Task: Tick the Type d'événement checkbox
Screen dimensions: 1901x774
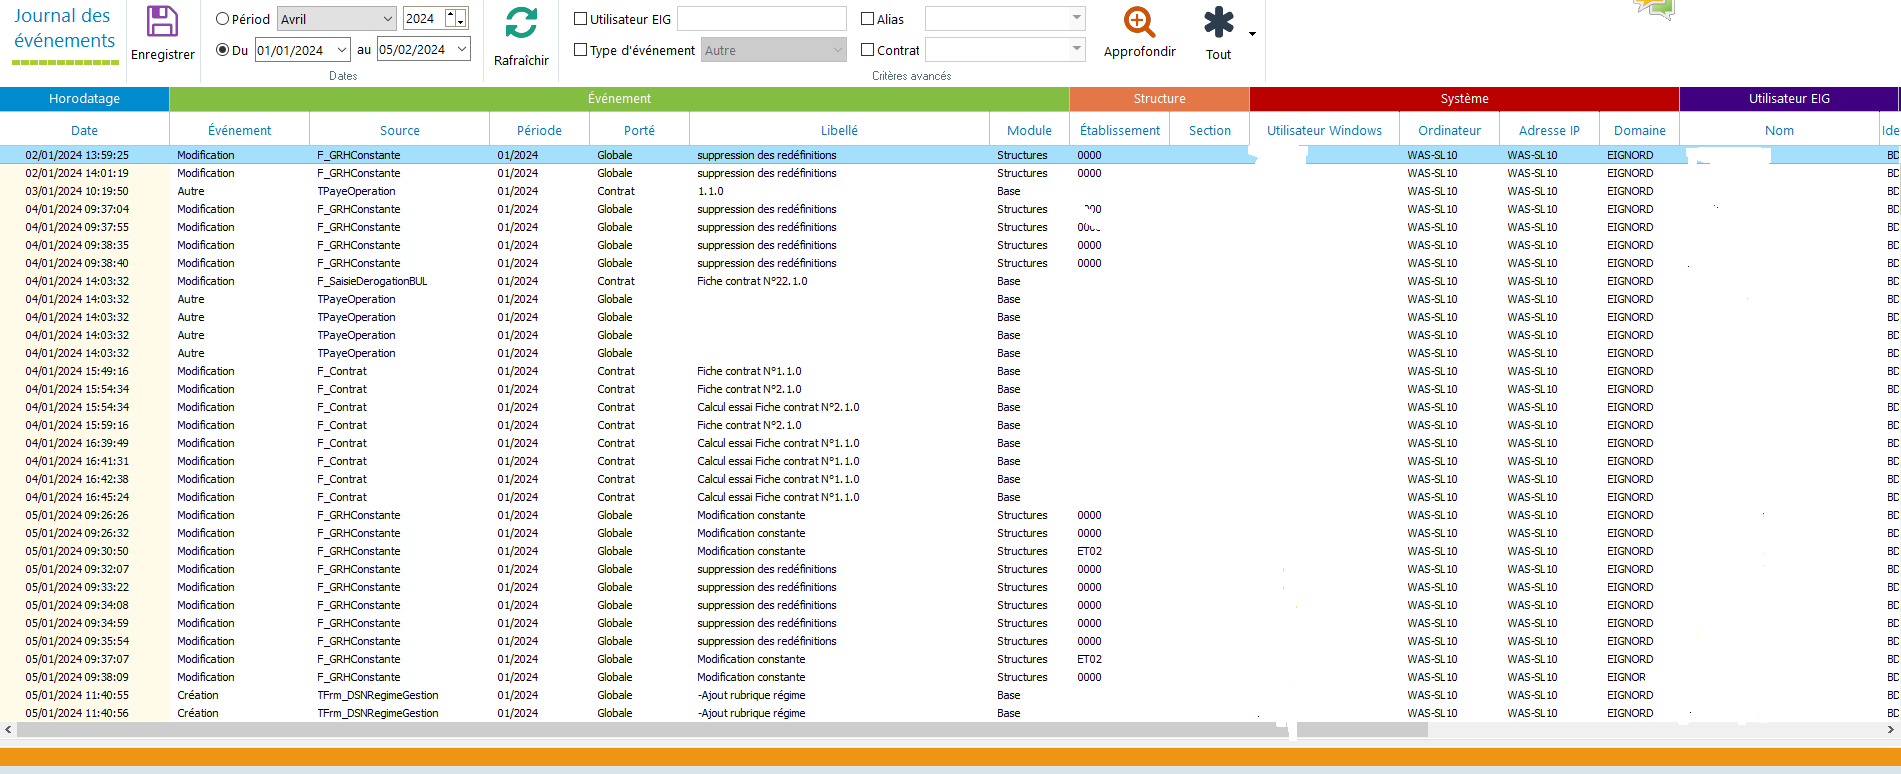Action: coord(580,50)
